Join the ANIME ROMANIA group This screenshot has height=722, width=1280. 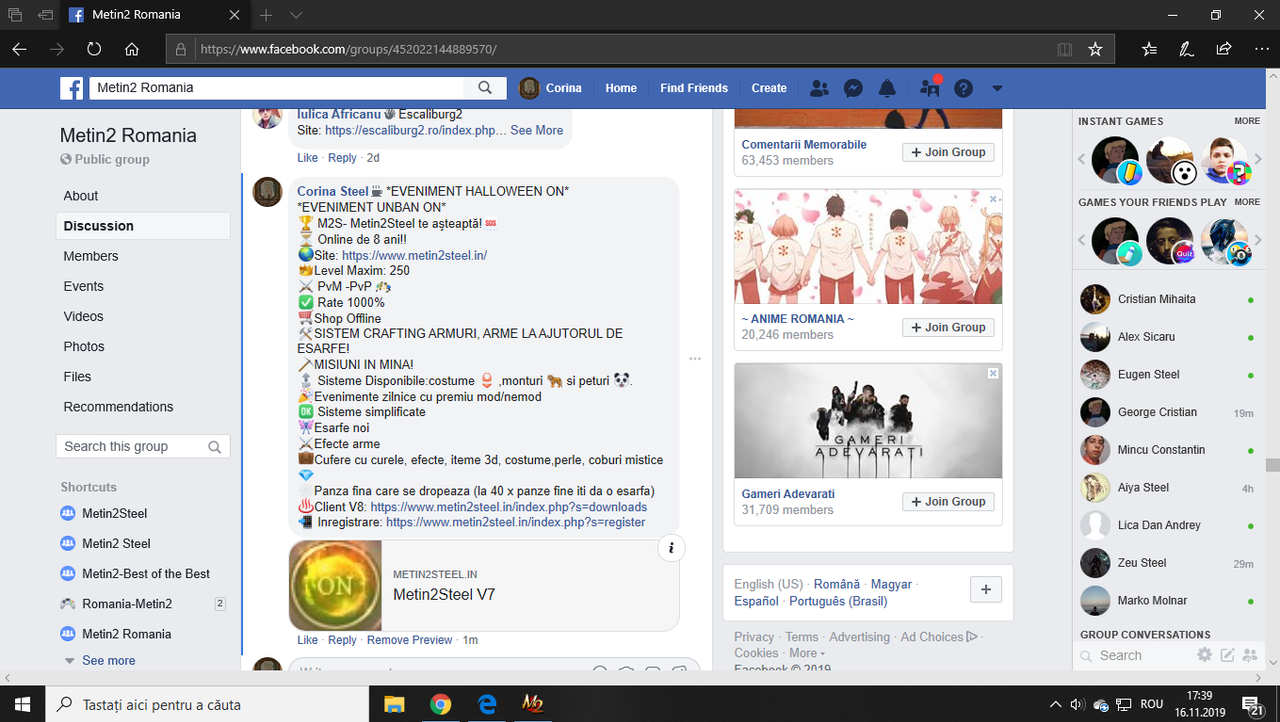coord(948,327)
